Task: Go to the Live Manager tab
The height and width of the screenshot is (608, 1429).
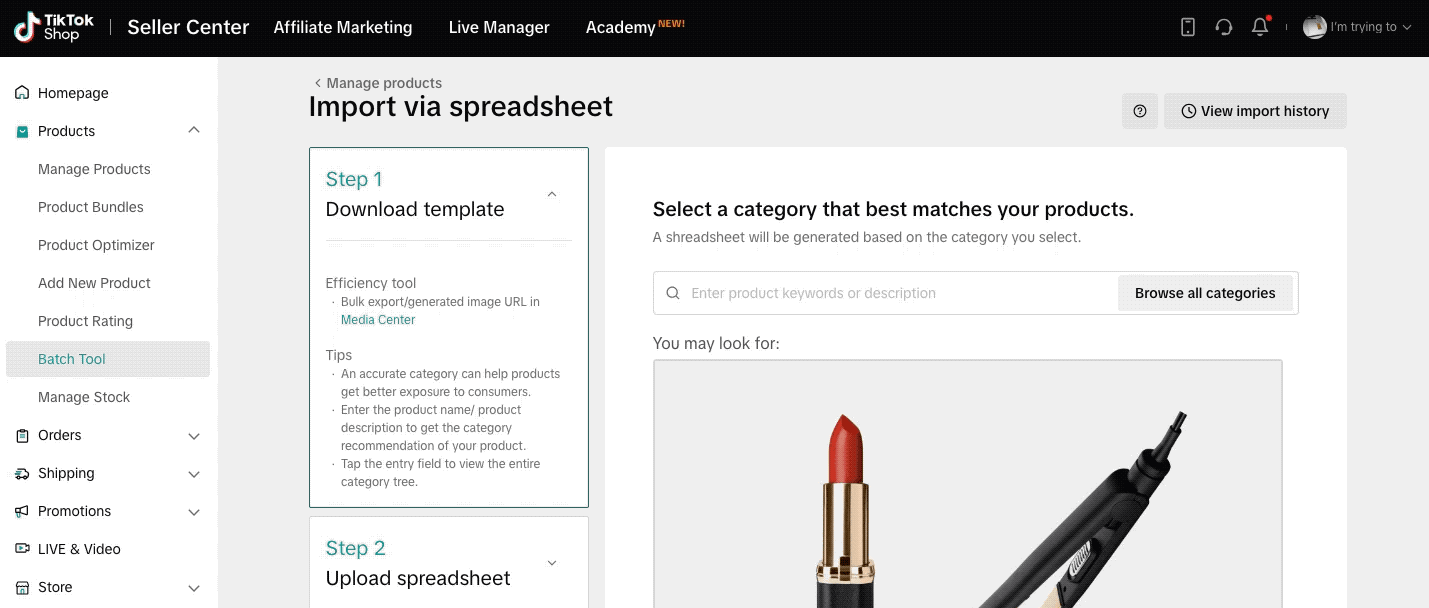Action: 499,27
